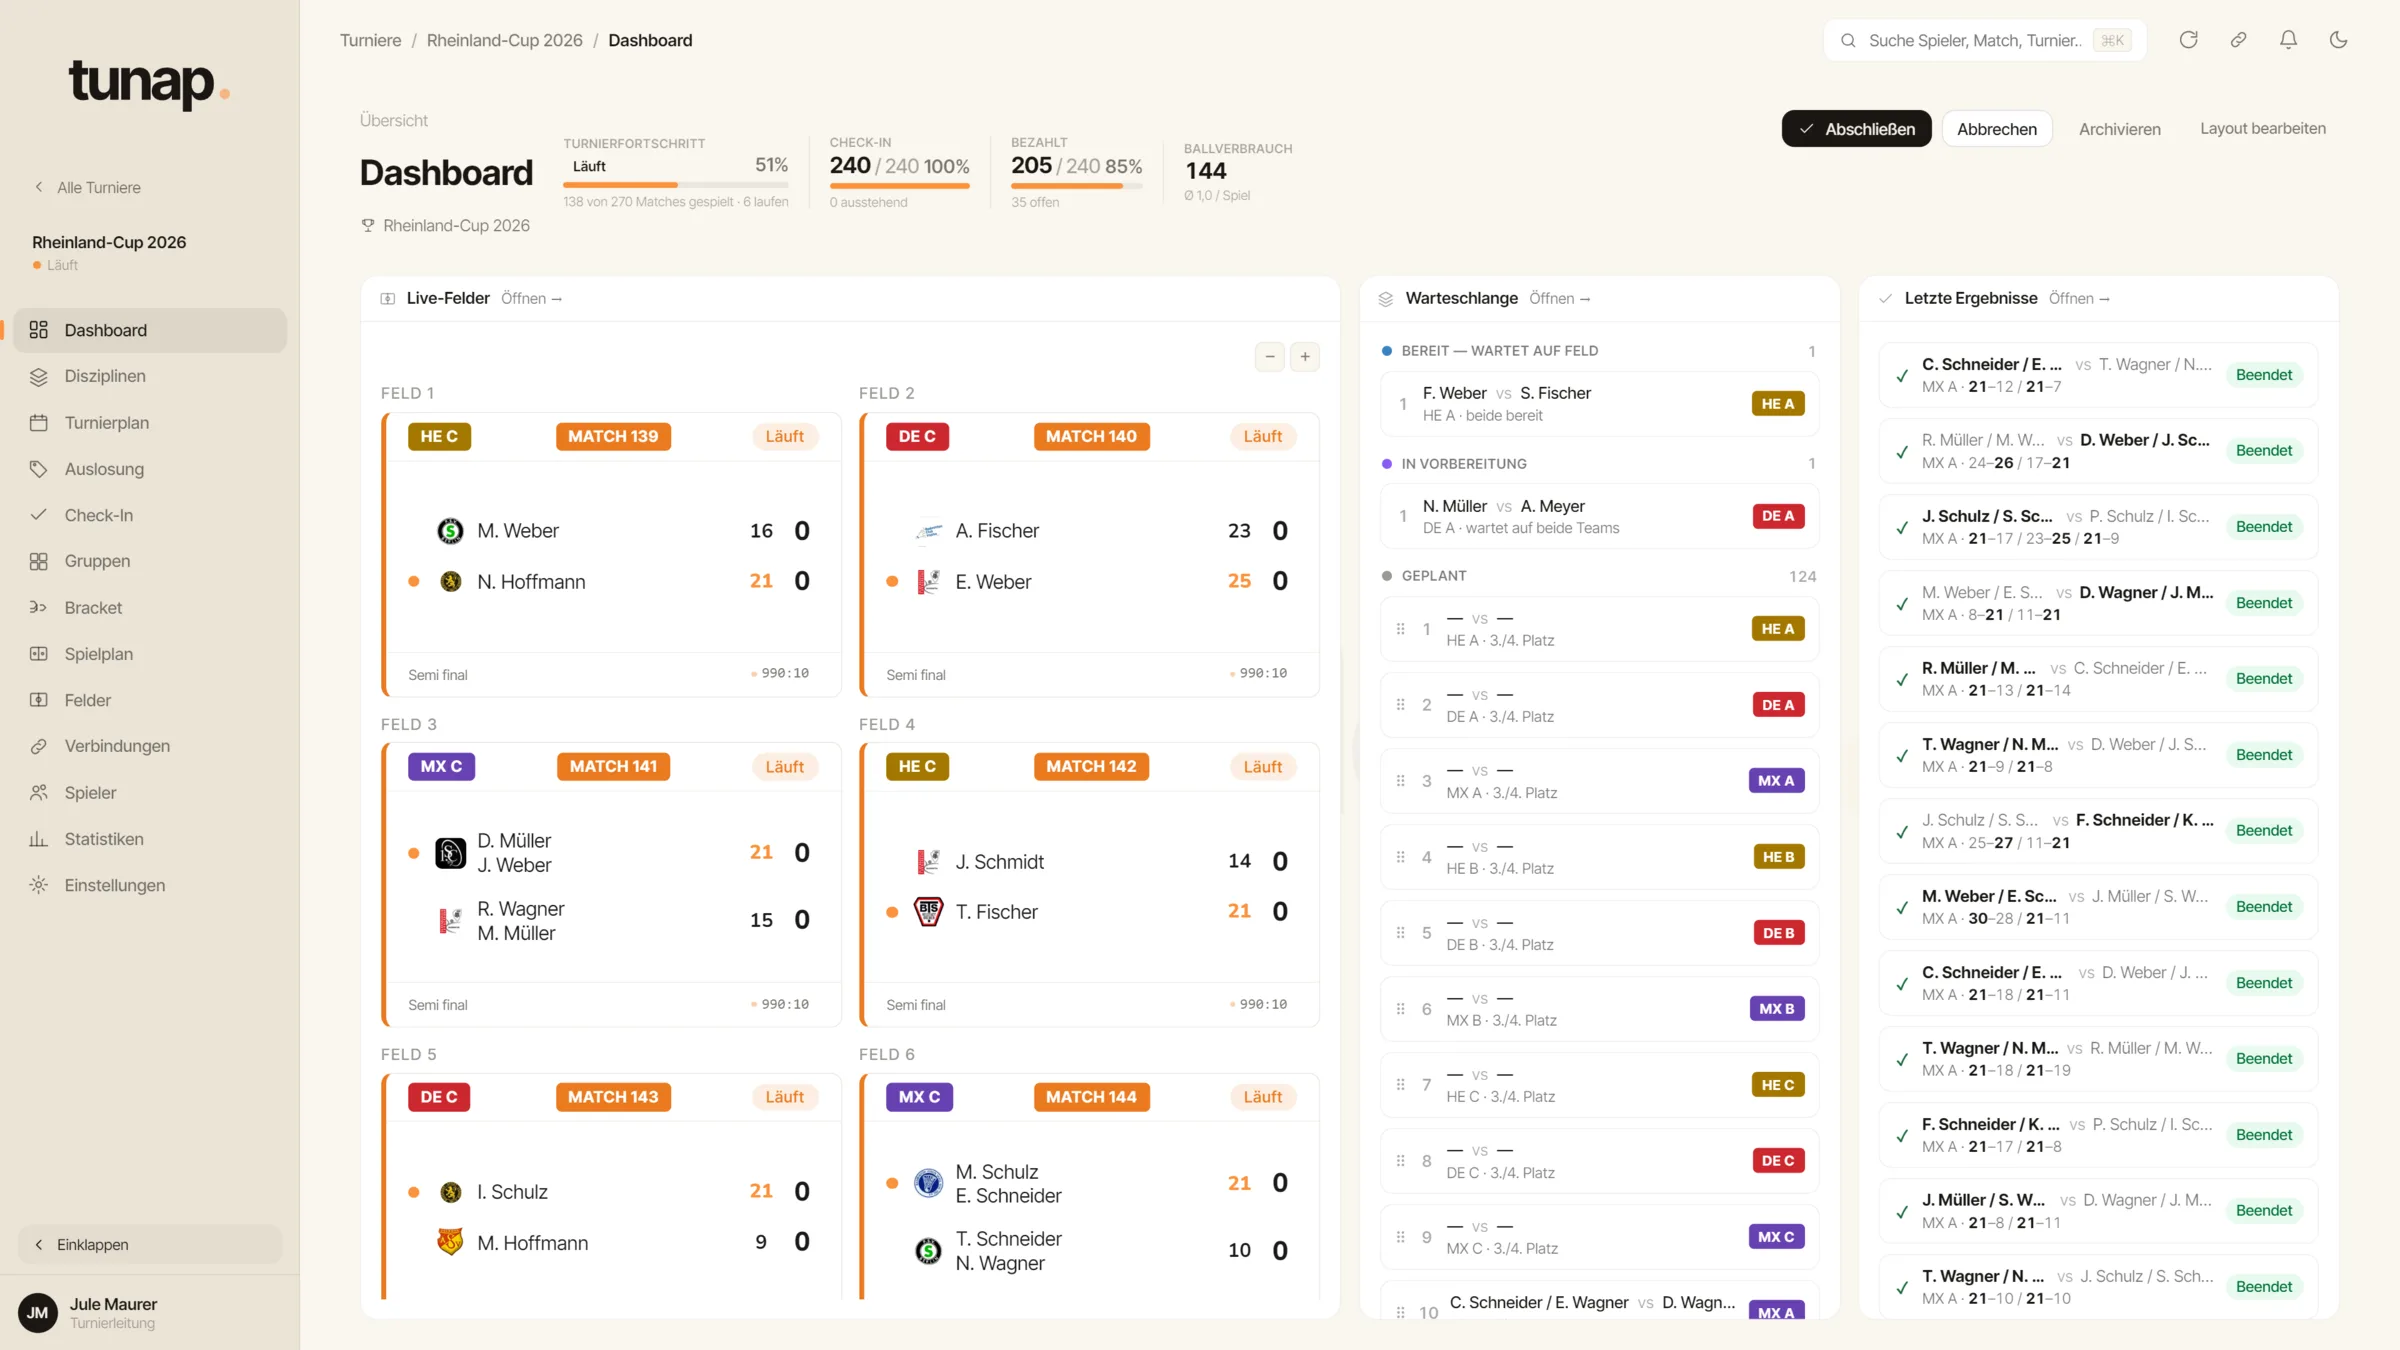Click the Statistiken bar chart icon
This screenshot has height=1350, width=2400.
click(x=38, y=839)
